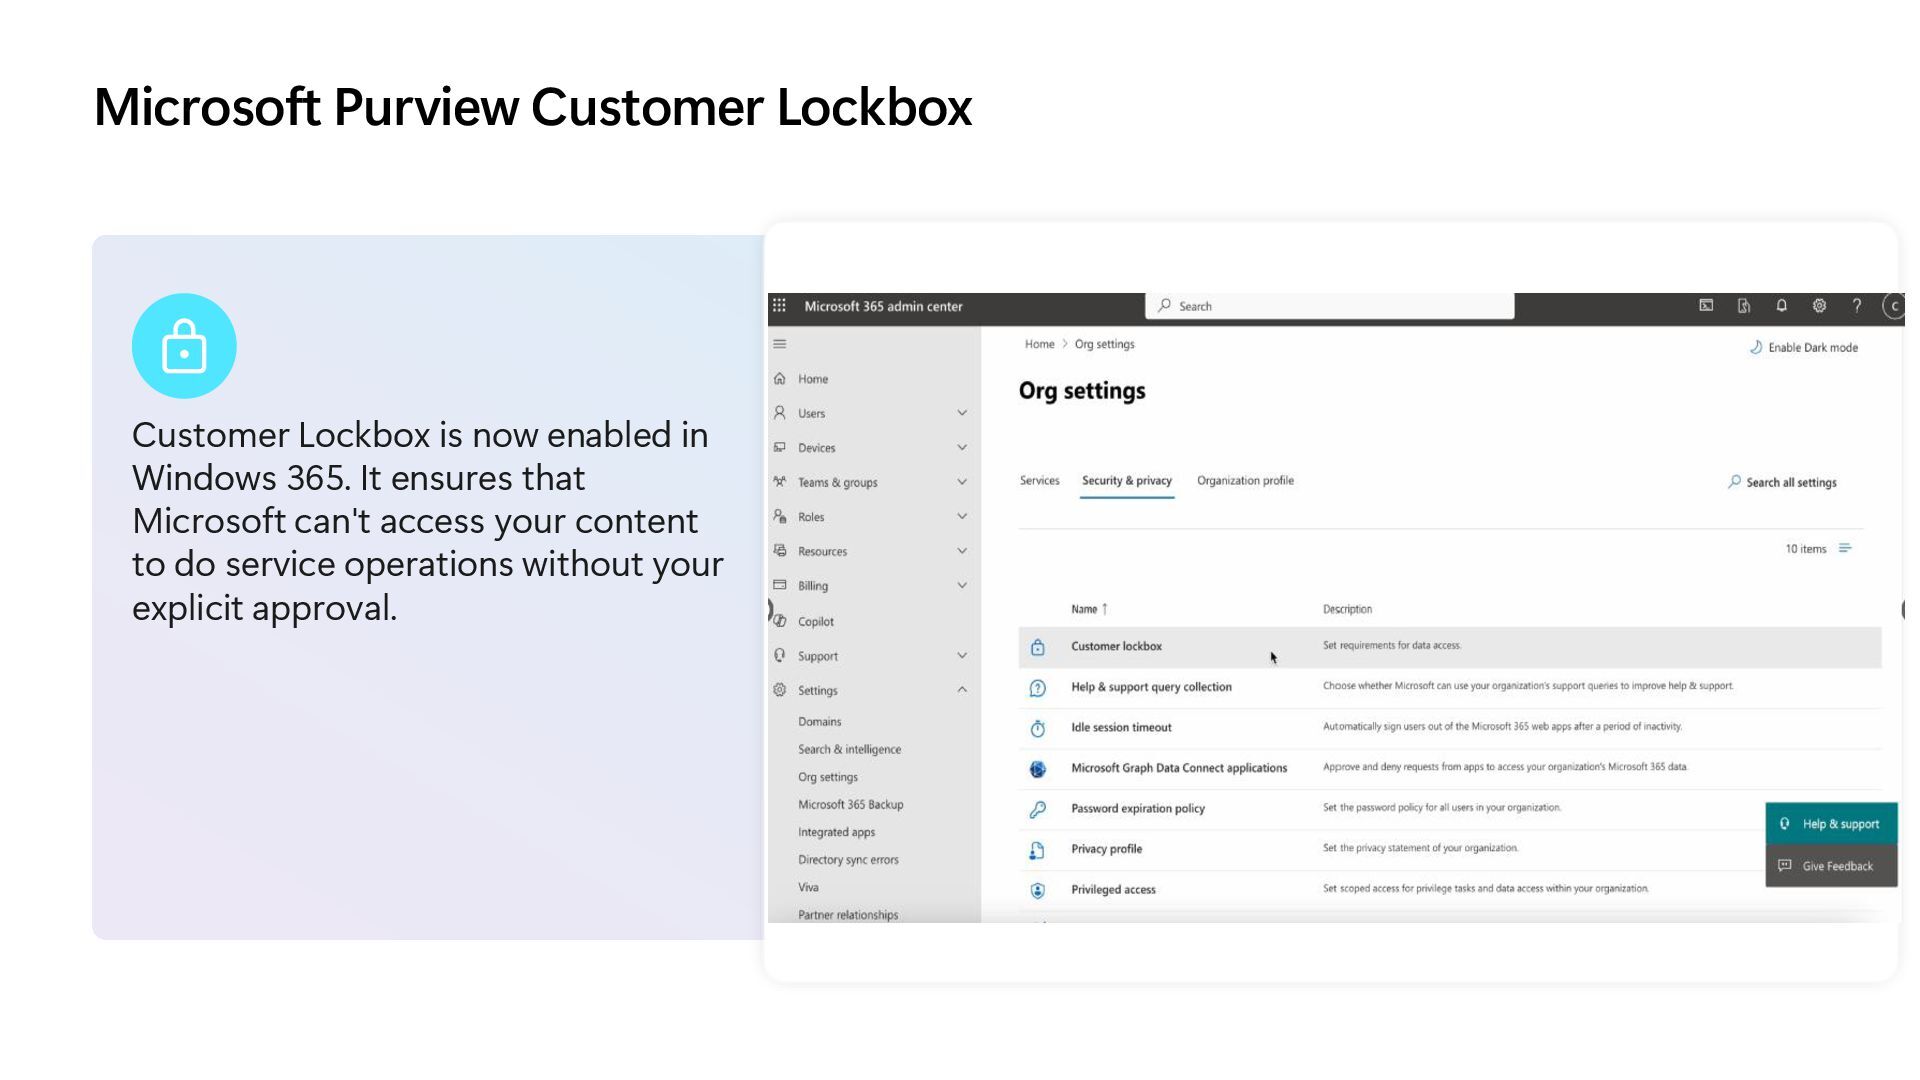Screen dimensions: 1920x1080
Task: Open Org settings in sidebar
Action: (x=827, y=777)
